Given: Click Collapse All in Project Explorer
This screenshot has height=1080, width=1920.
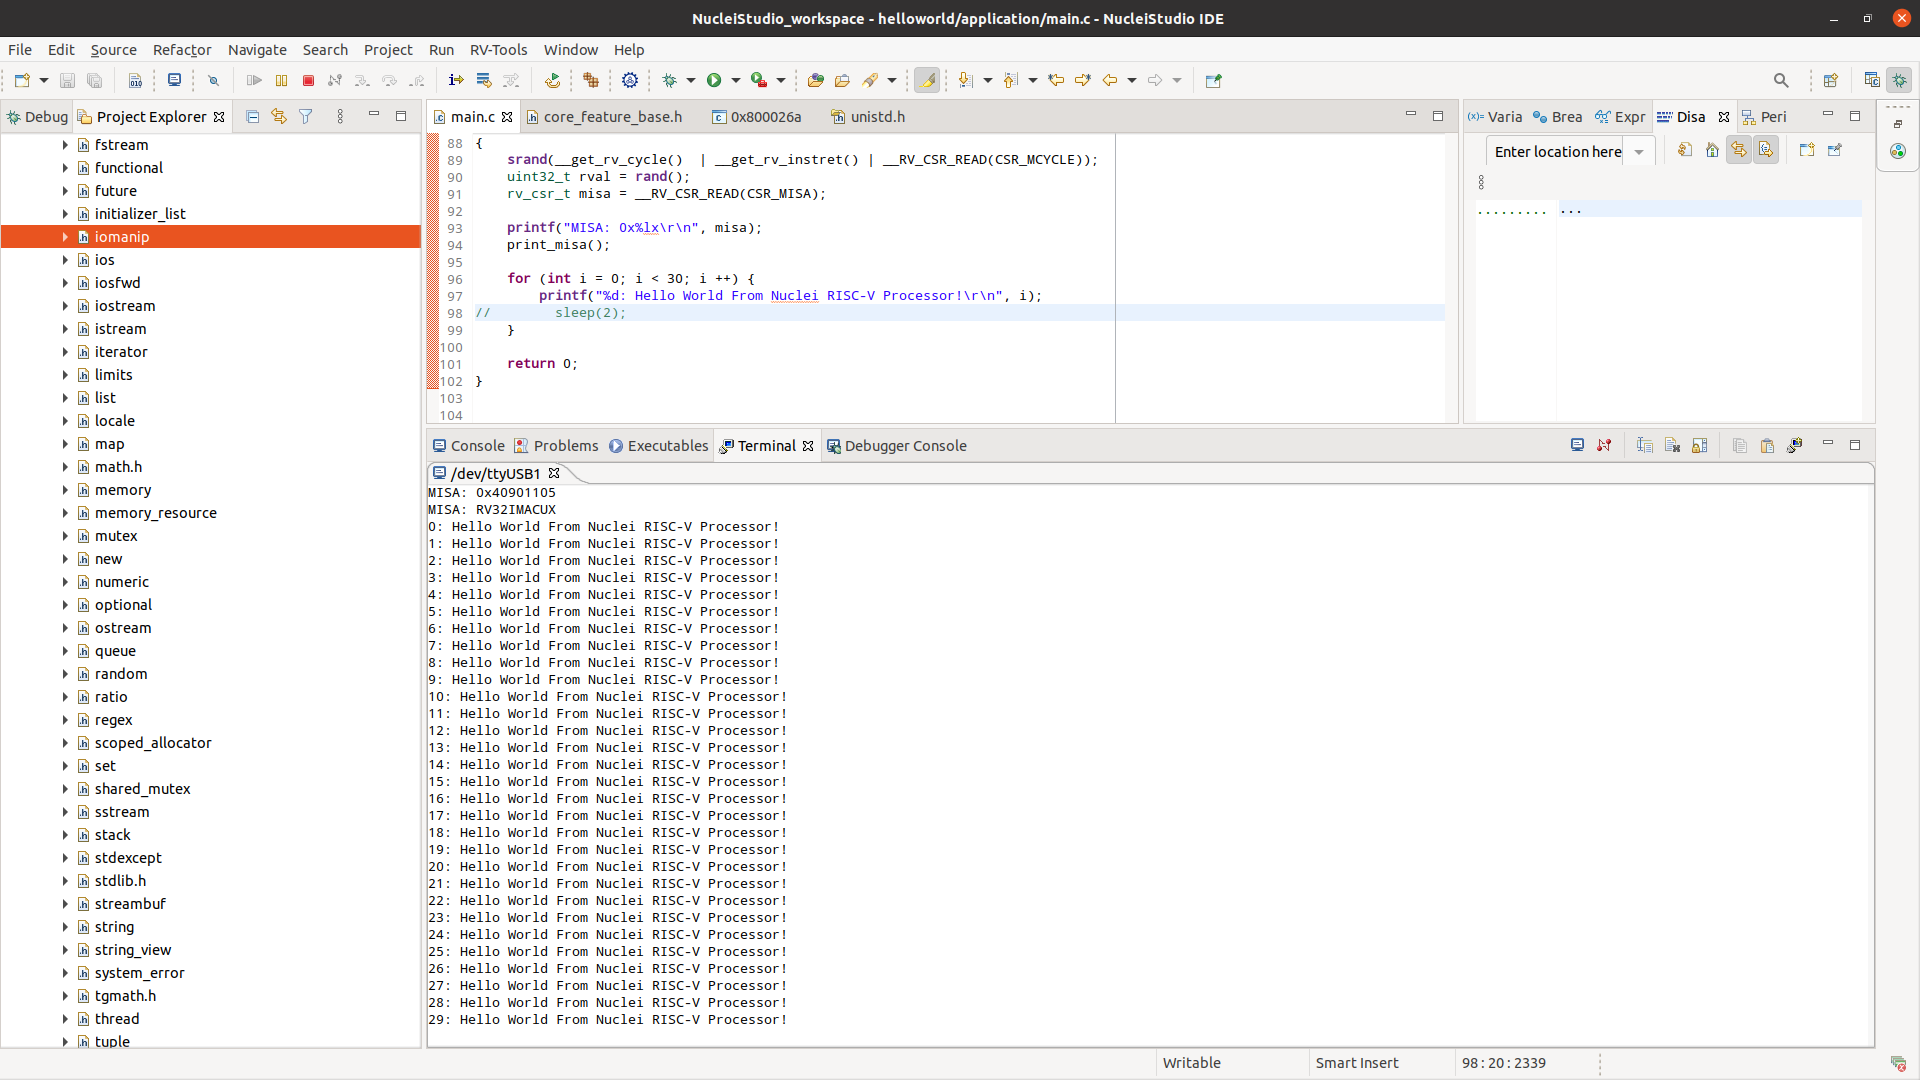Looking at the screenshot, I should [252, 117].
